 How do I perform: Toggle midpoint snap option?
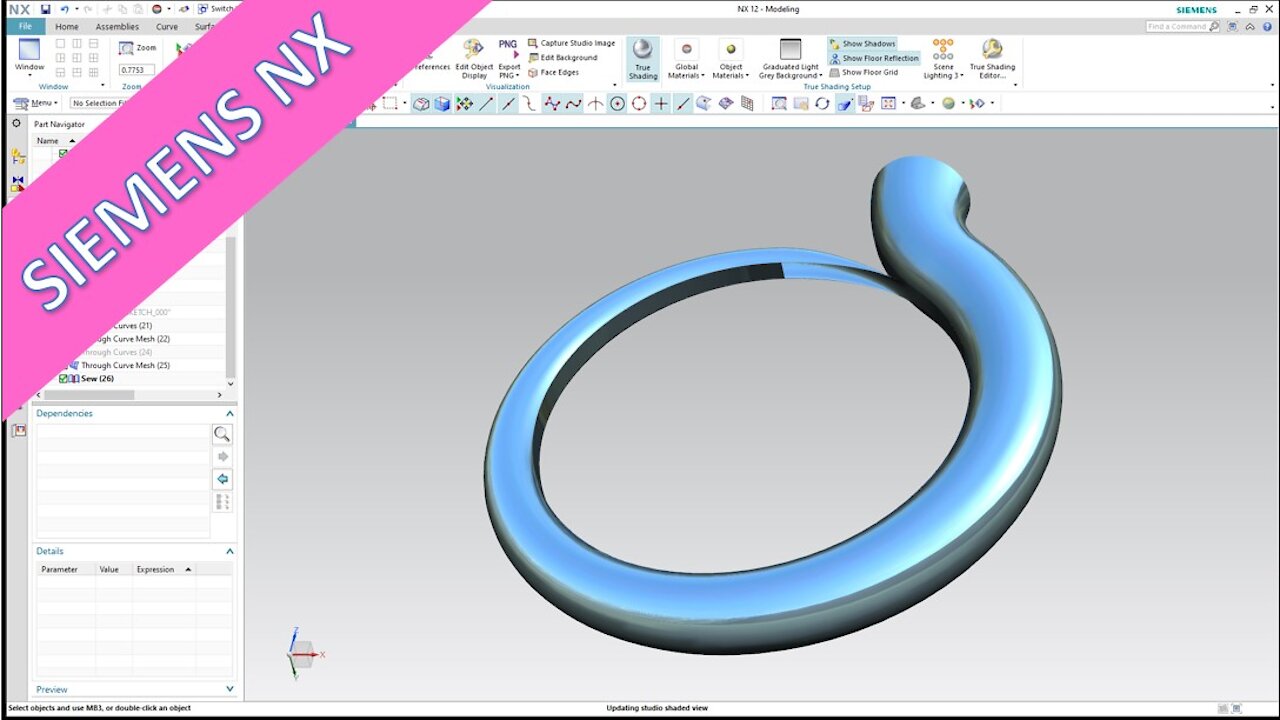[508, 103]
